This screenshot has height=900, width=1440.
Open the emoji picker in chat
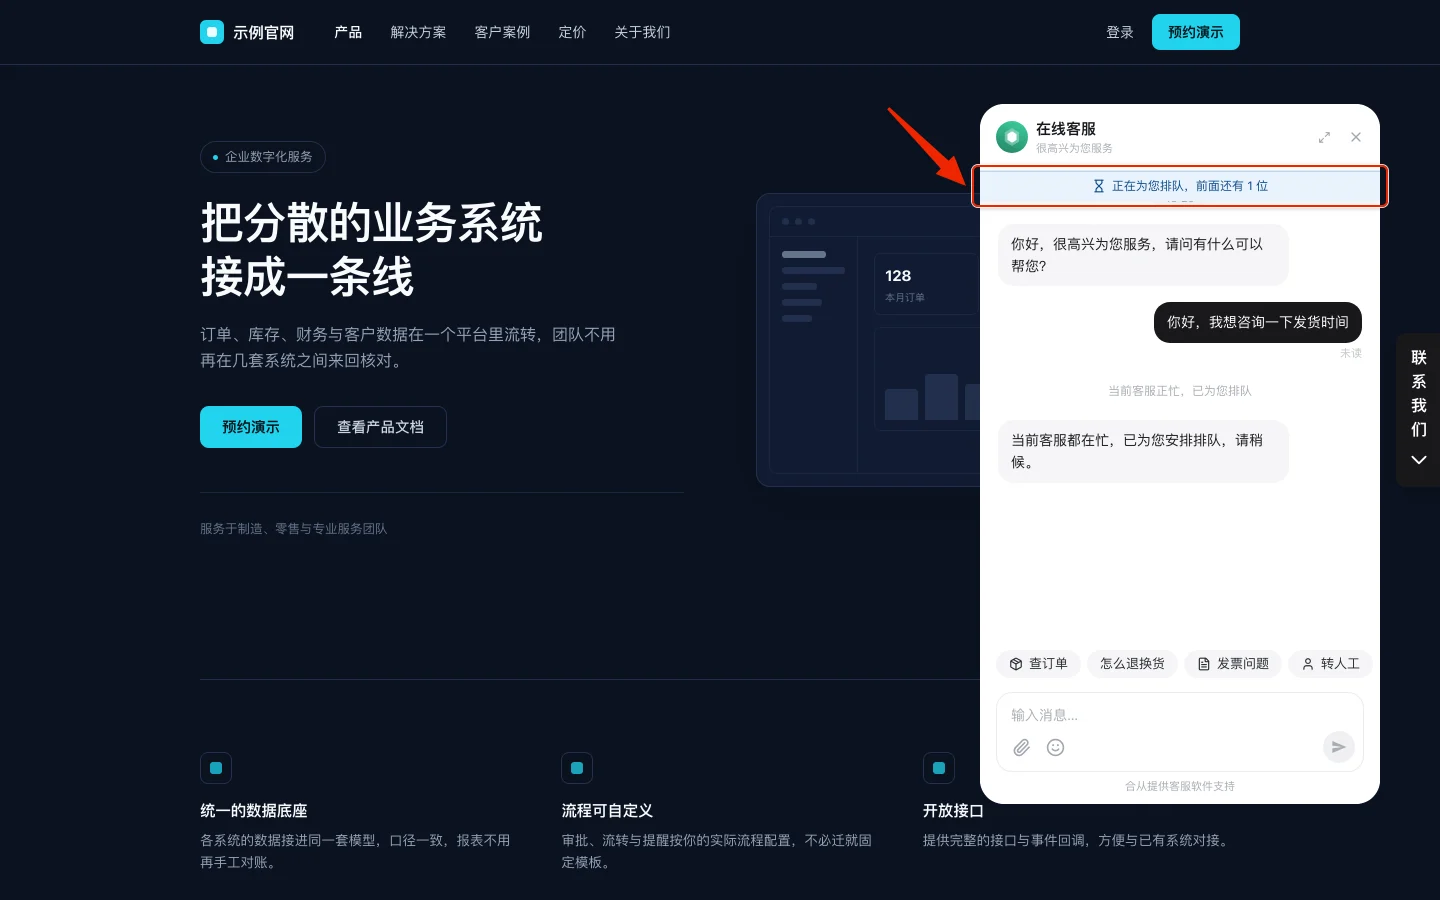point(1055,747)
